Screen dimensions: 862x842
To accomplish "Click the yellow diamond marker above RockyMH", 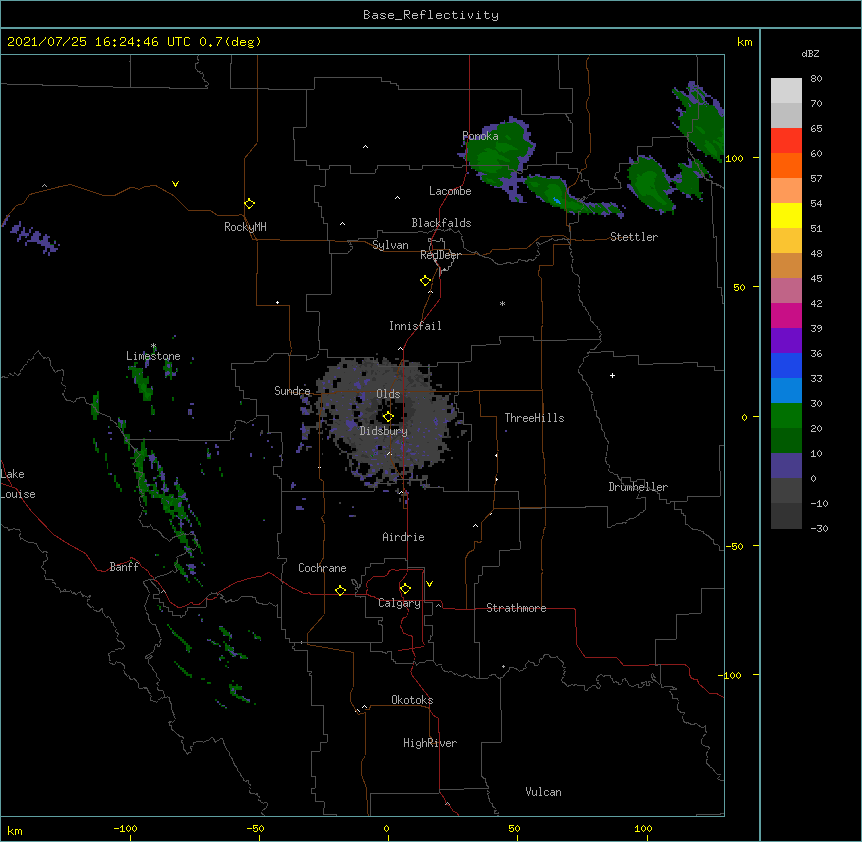I will [x=250, y=203].
